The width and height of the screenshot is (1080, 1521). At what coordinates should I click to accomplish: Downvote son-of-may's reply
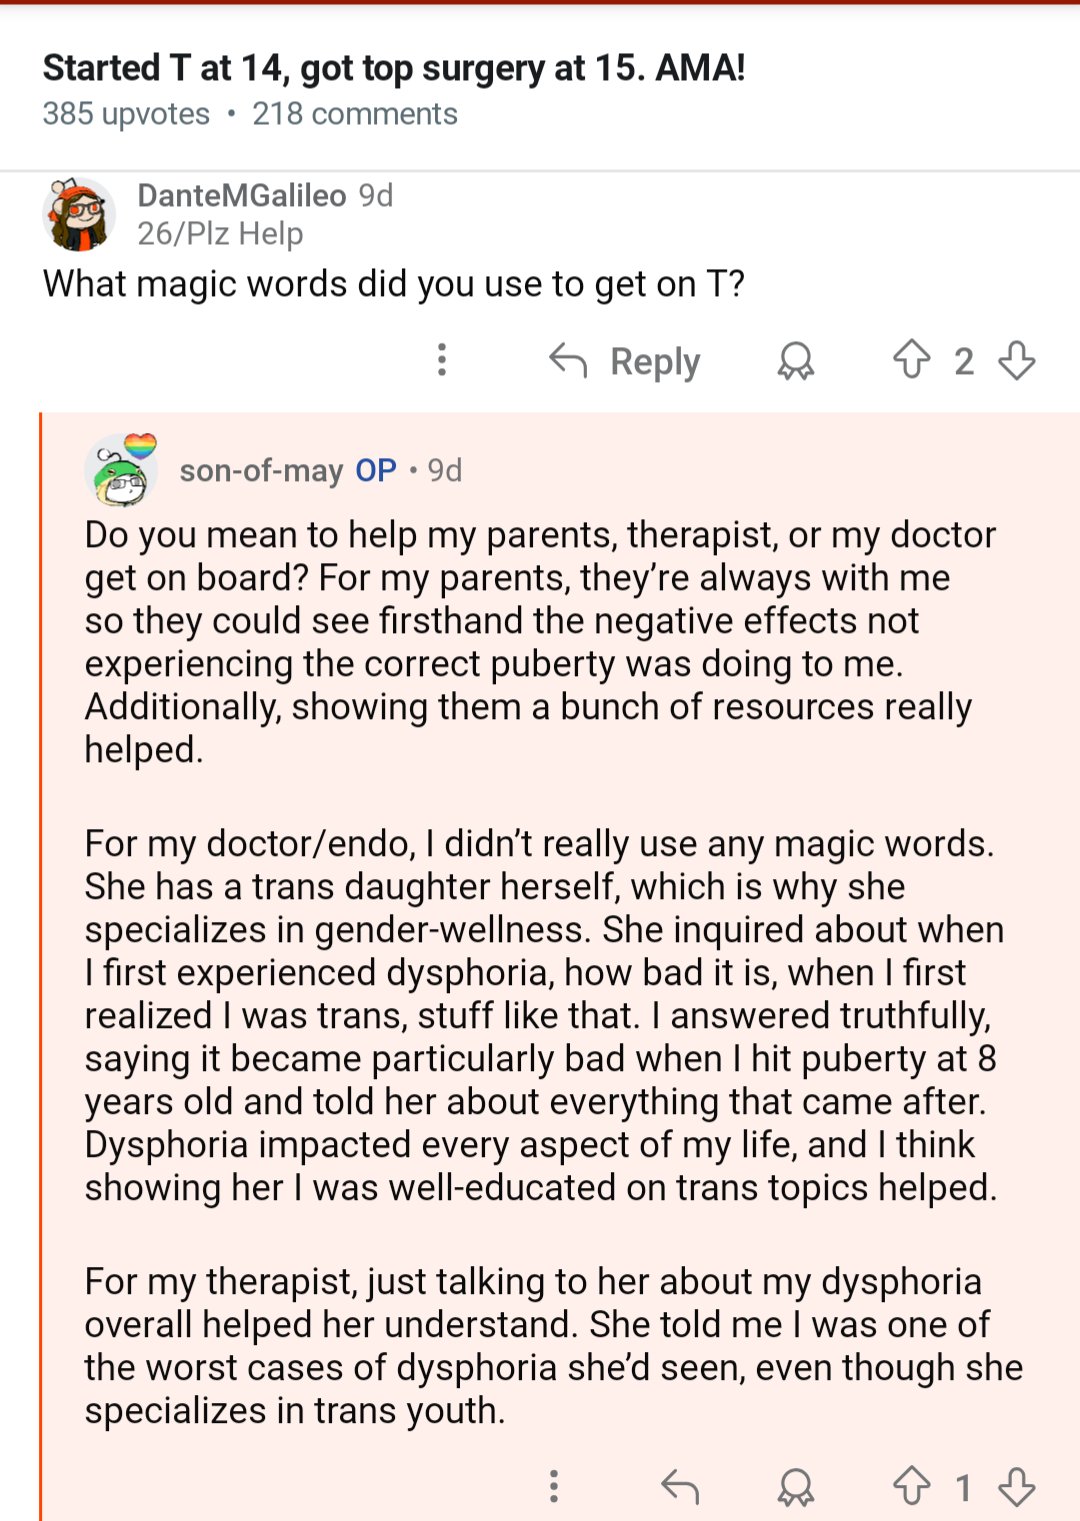pyautogui.click(x=1017, y=1486)
